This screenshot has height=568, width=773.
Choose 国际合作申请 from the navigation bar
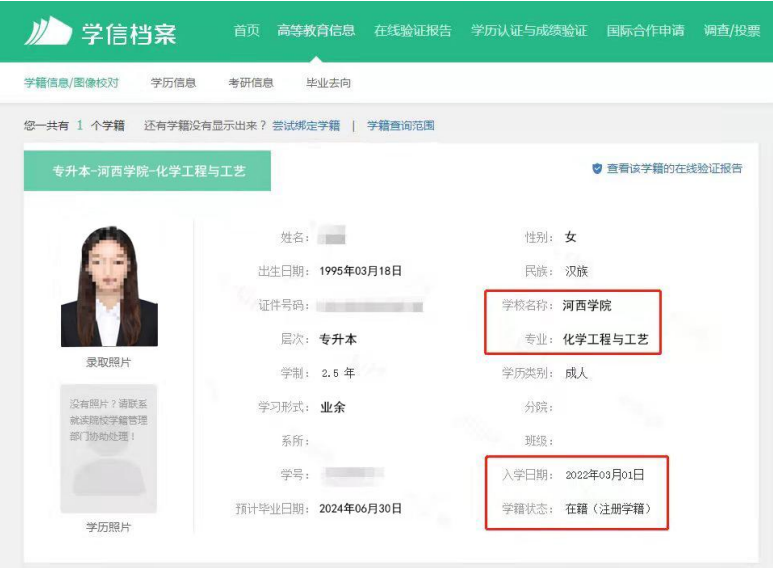pyautogui.click(x=645, y=31)
